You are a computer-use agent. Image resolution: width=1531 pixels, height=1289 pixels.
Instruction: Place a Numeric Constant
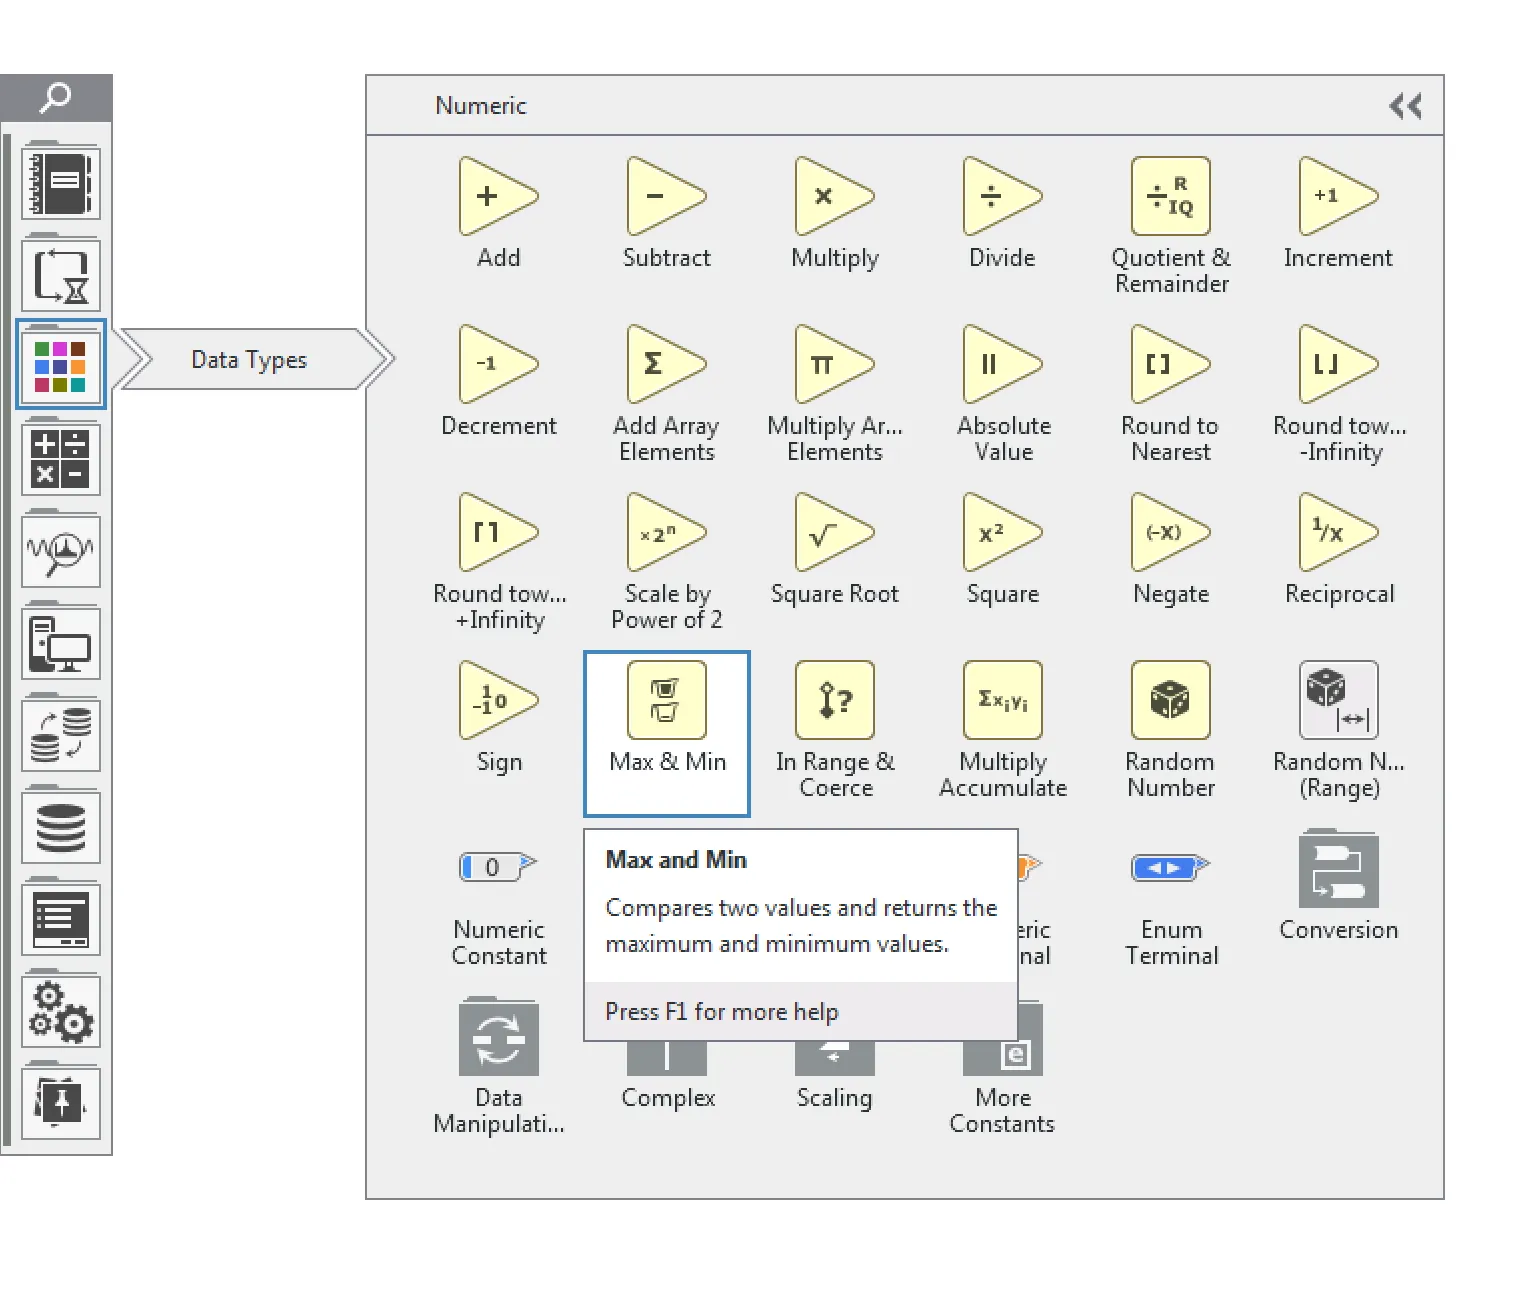(x=498, y=868)
